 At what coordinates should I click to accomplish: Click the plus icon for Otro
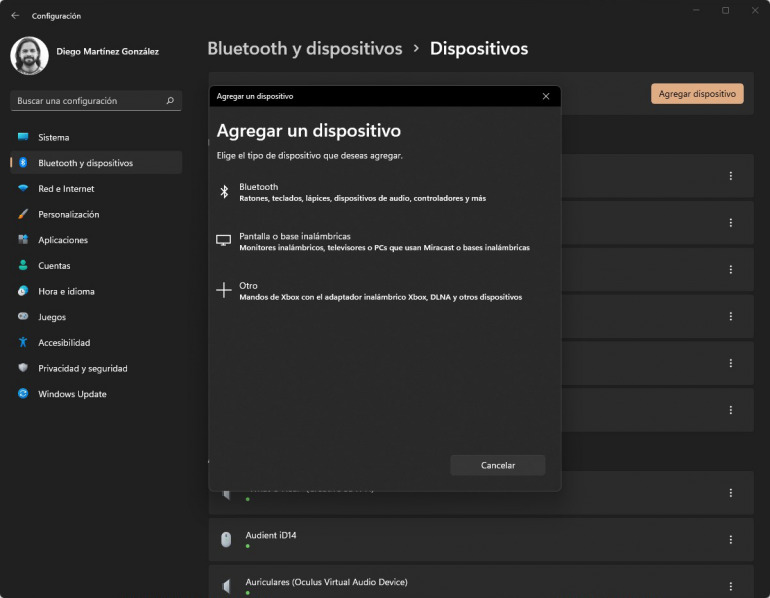224,291
